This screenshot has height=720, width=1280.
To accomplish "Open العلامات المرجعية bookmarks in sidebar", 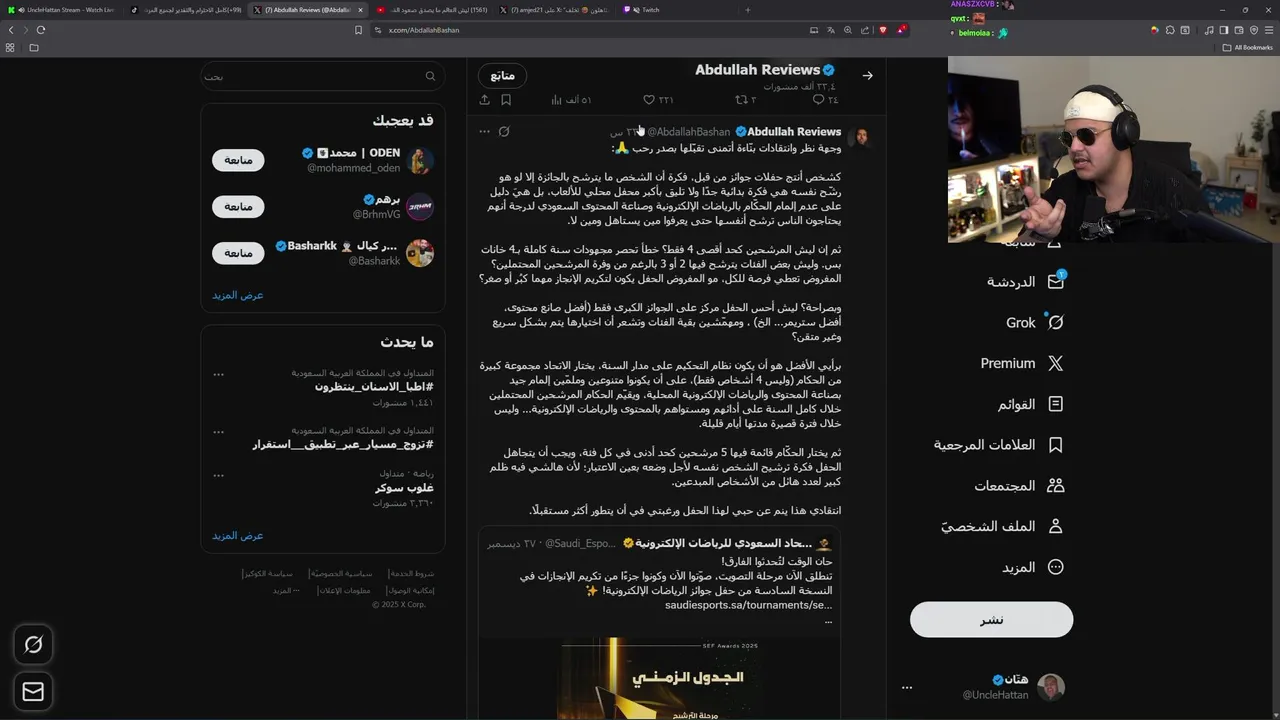I will pyautogui.click(x=999, y=445).
